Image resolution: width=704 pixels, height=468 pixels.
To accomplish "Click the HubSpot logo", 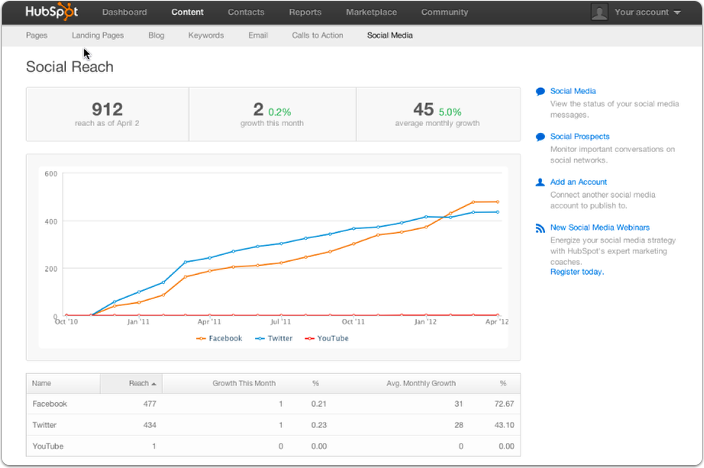I will (54, 12).
